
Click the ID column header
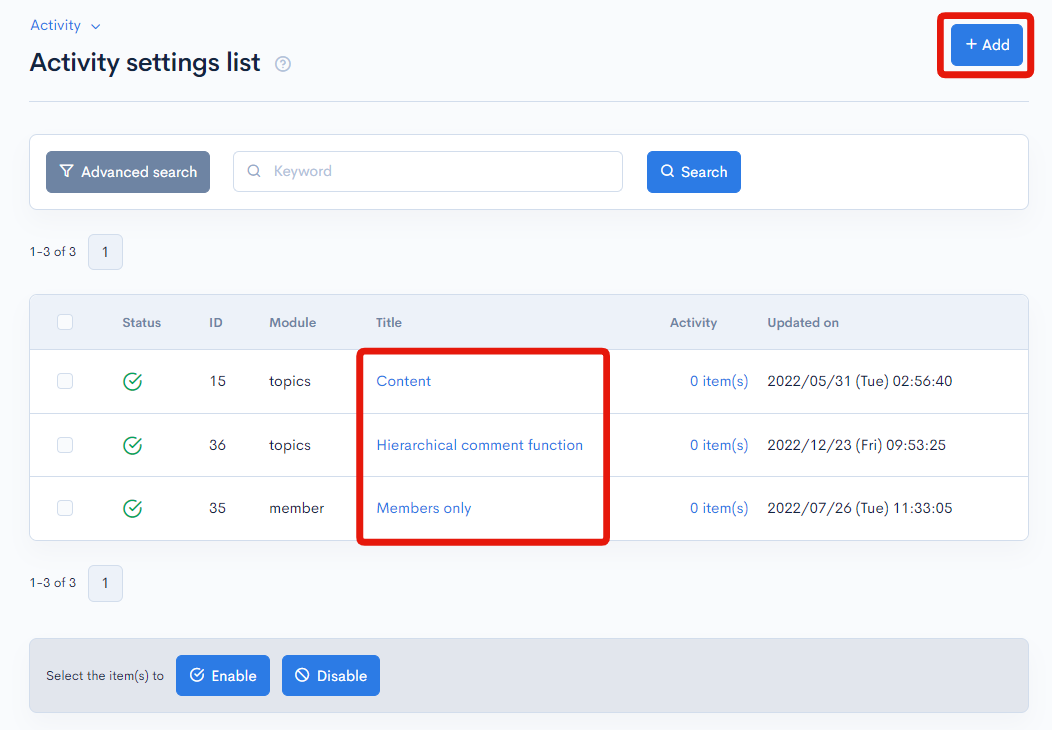(x=215, y=323)
